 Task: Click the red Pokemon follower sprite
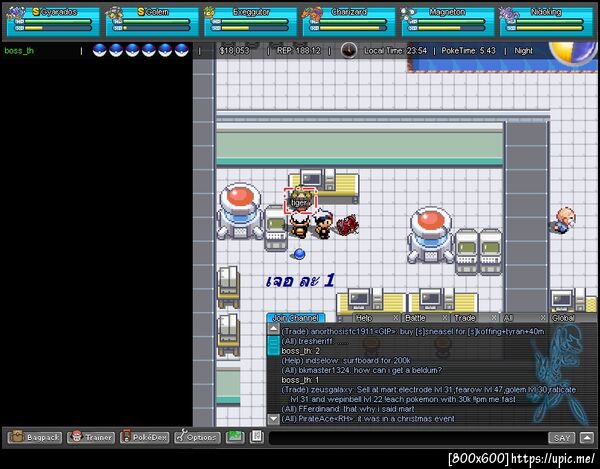point(348,225)
